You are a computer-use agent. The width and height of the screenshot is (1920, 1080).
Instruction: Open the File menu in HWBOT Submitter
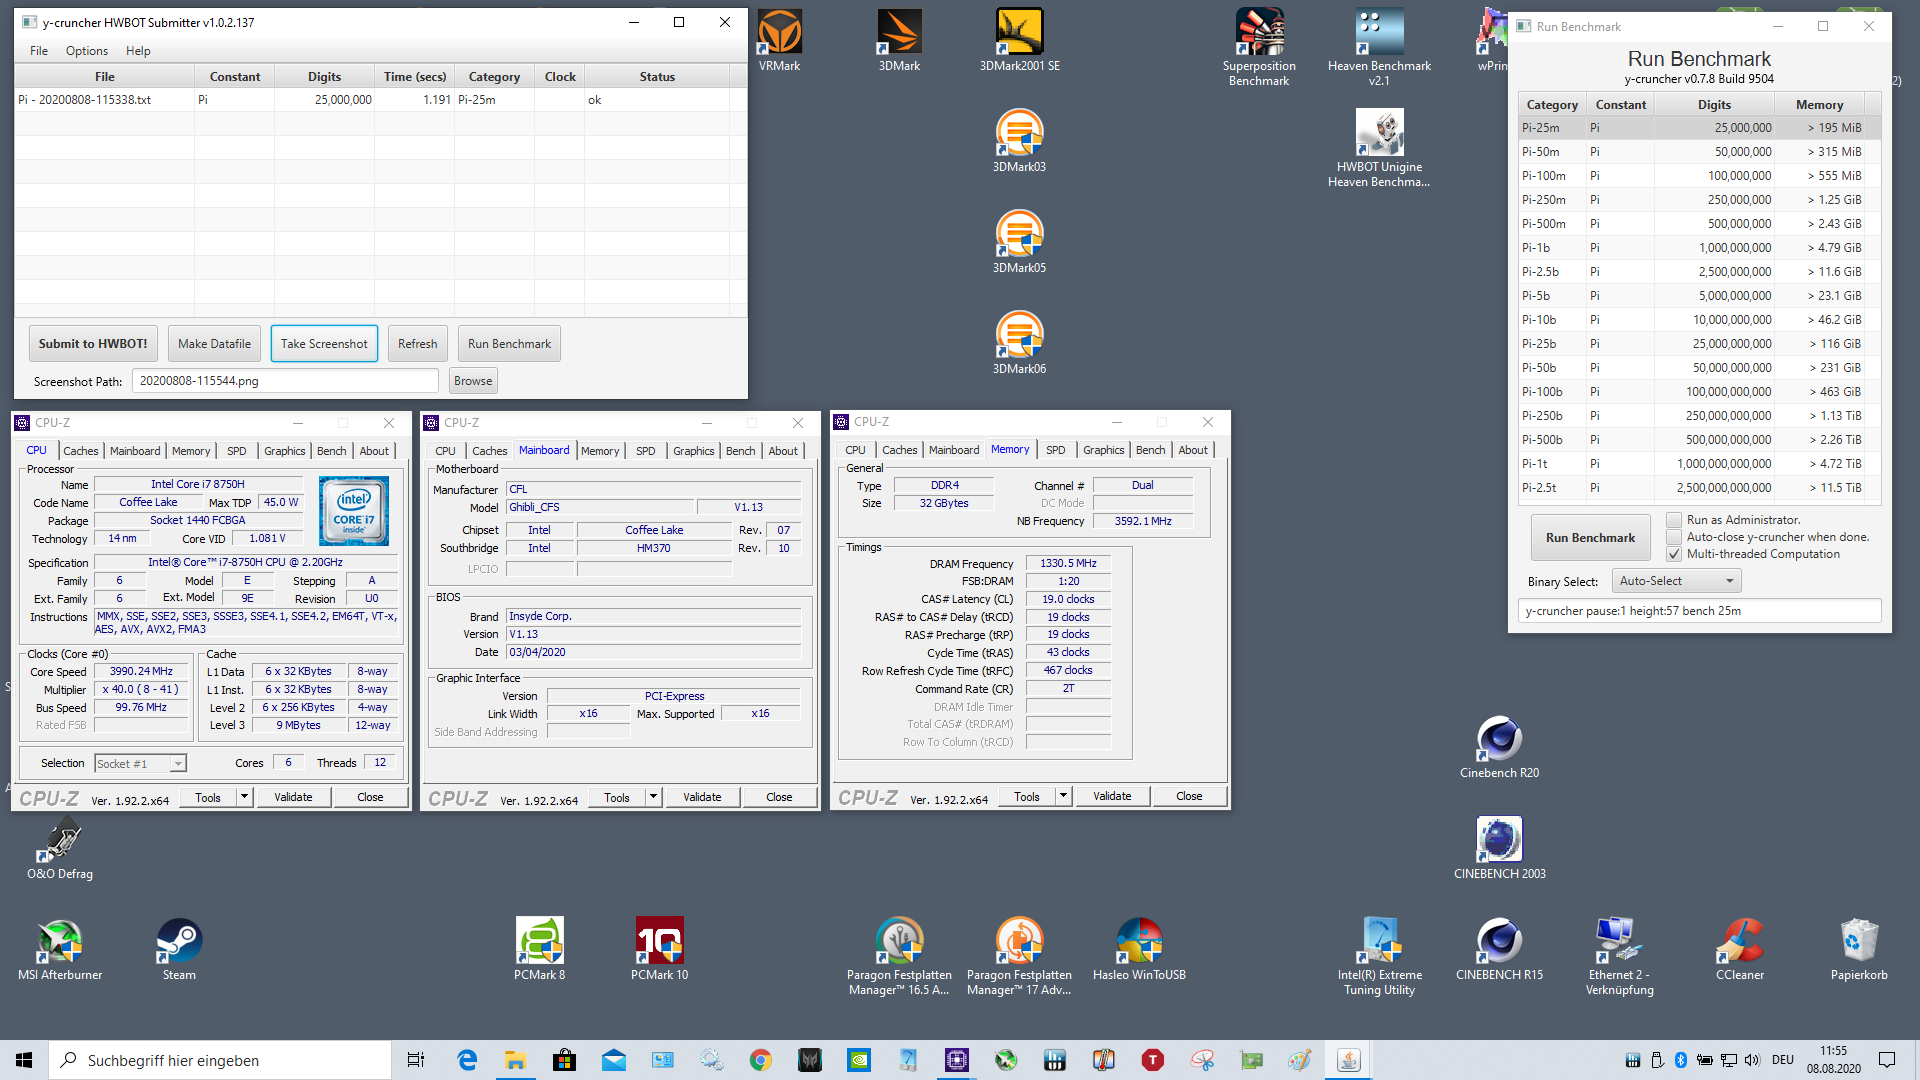(39, 51)
